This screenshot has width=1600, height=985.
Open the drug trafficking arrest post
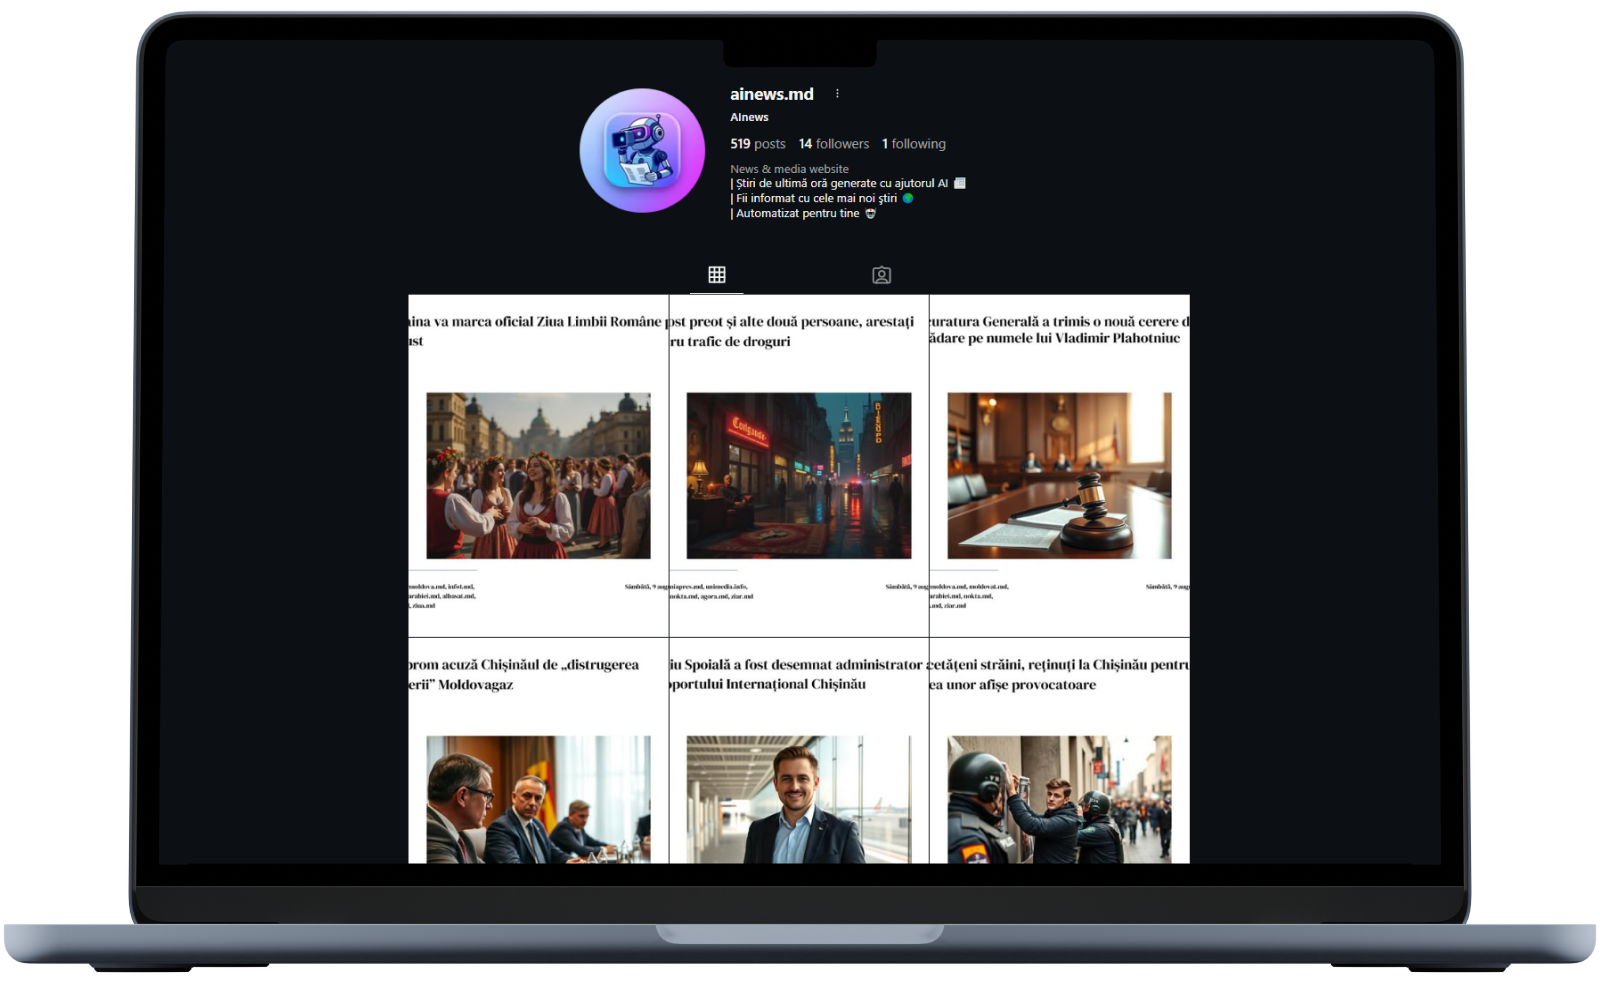click(x=798, y=466)
